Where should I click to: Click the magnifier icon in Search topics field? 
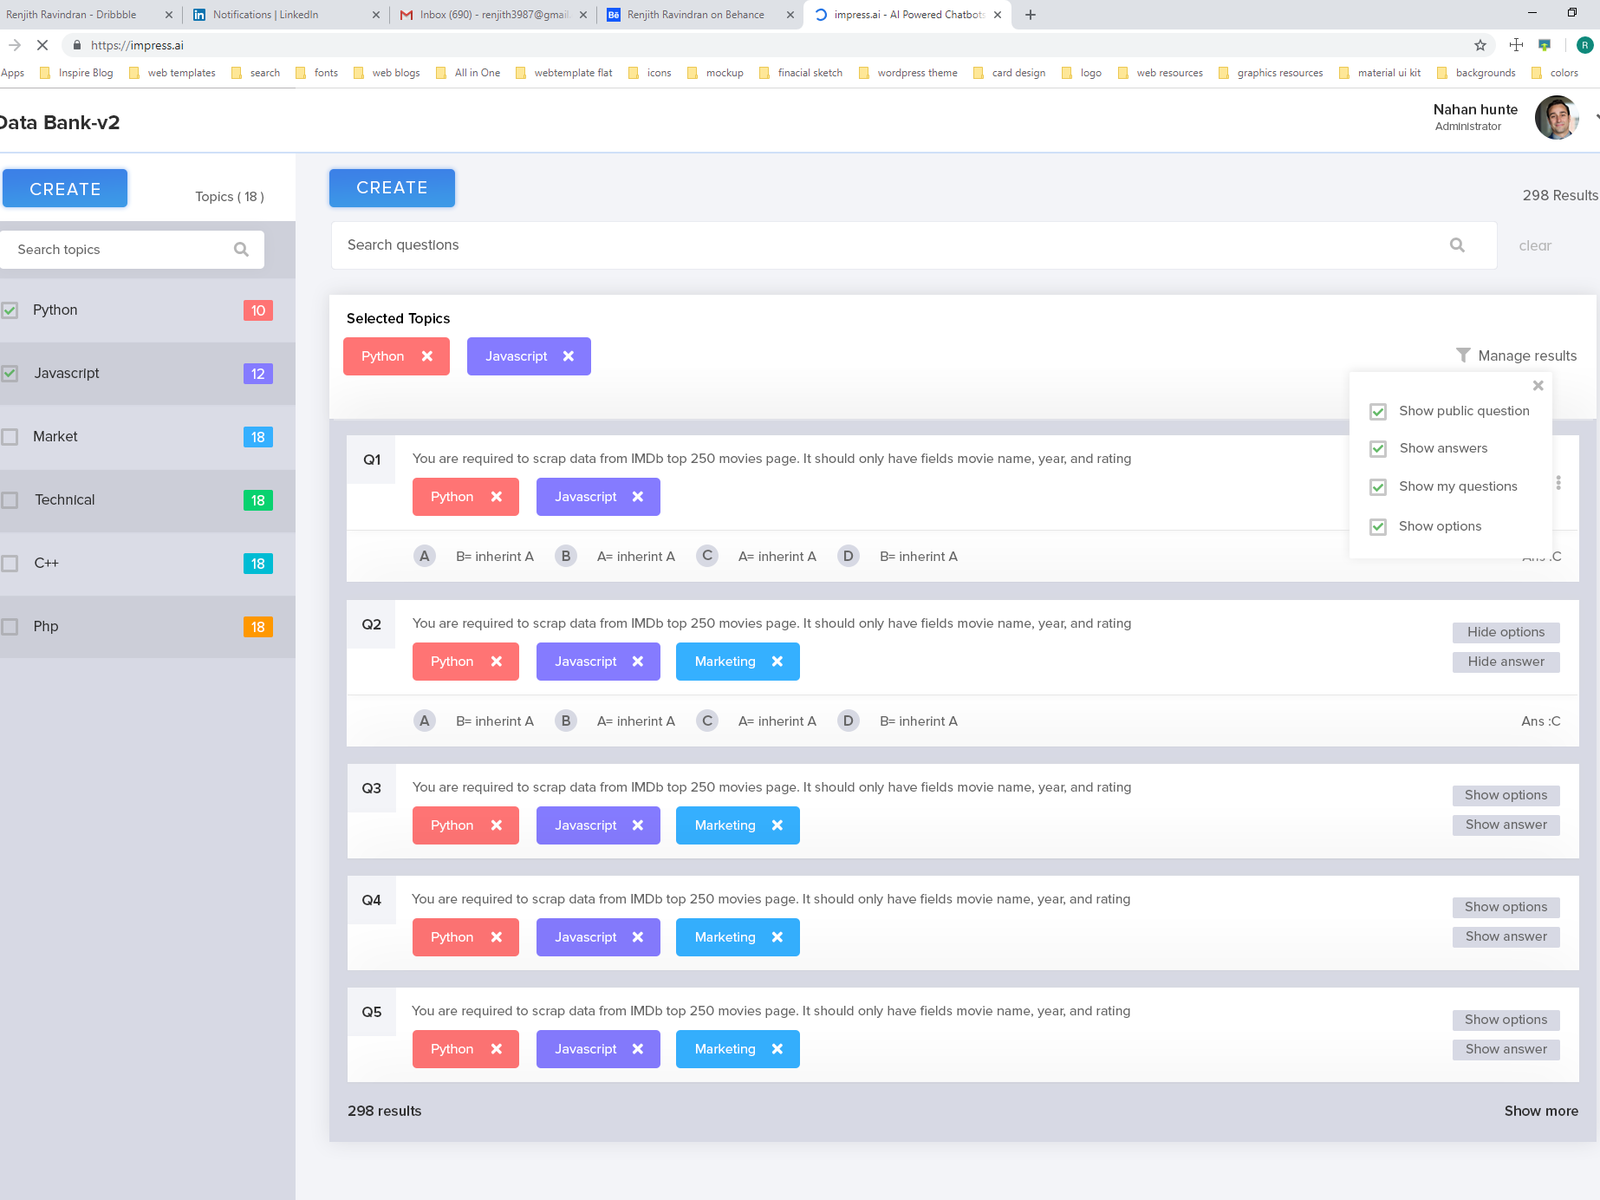241,249
